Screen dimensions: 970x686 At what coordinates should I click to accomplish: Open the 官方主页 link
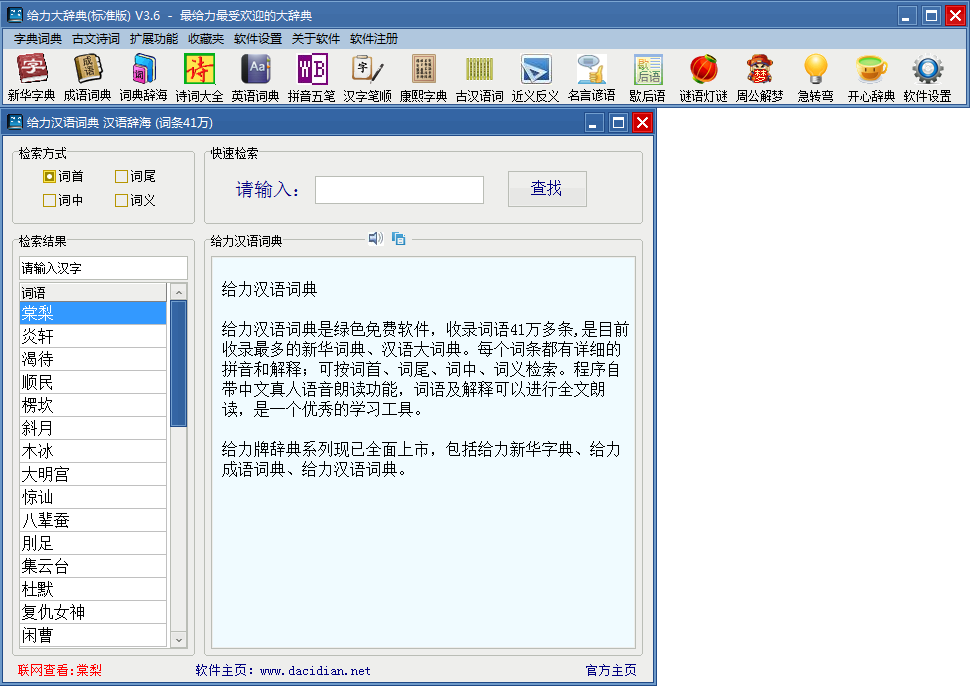pos(610,670)
